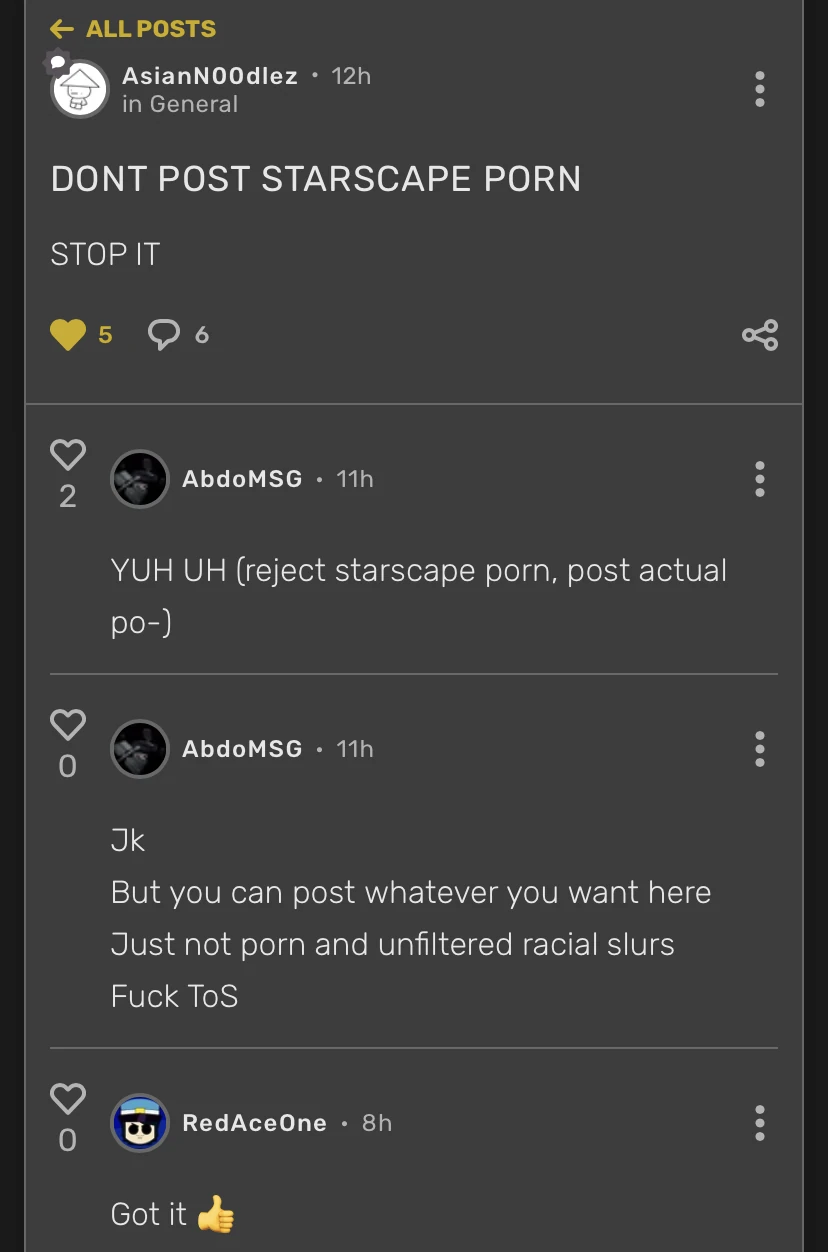Open AsianN00dlez username link
This screenshot has height=1252, width=828.
210,76
